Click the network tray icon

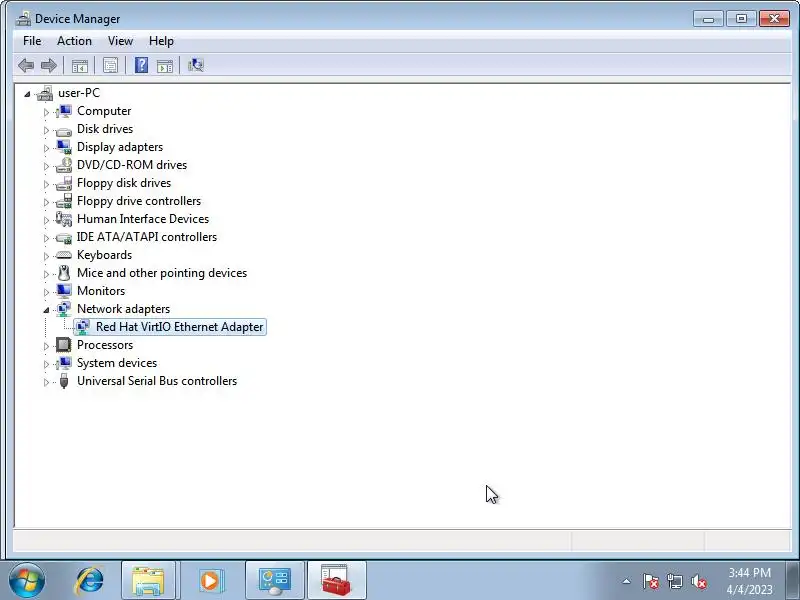click(x=674, y=581)
